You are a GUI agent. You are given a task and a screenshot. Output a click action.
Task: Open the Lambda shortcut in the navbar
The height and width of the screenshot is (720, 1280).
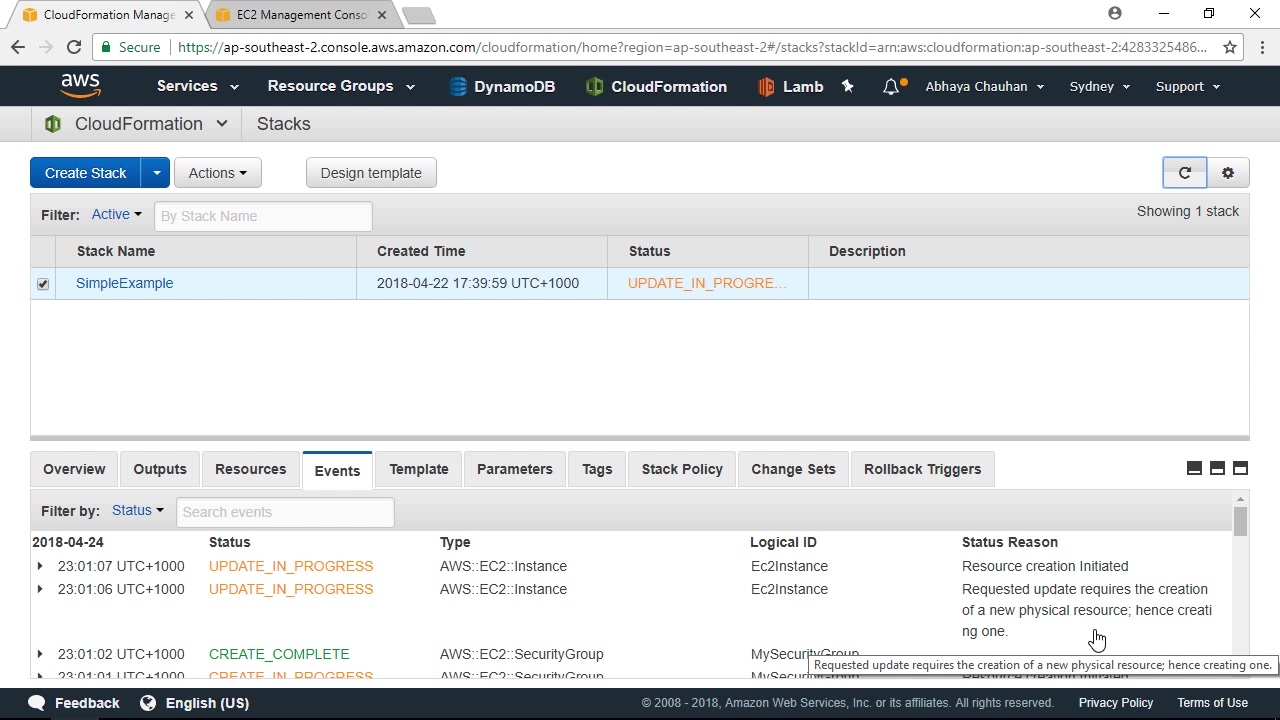[x=790, y=87]
